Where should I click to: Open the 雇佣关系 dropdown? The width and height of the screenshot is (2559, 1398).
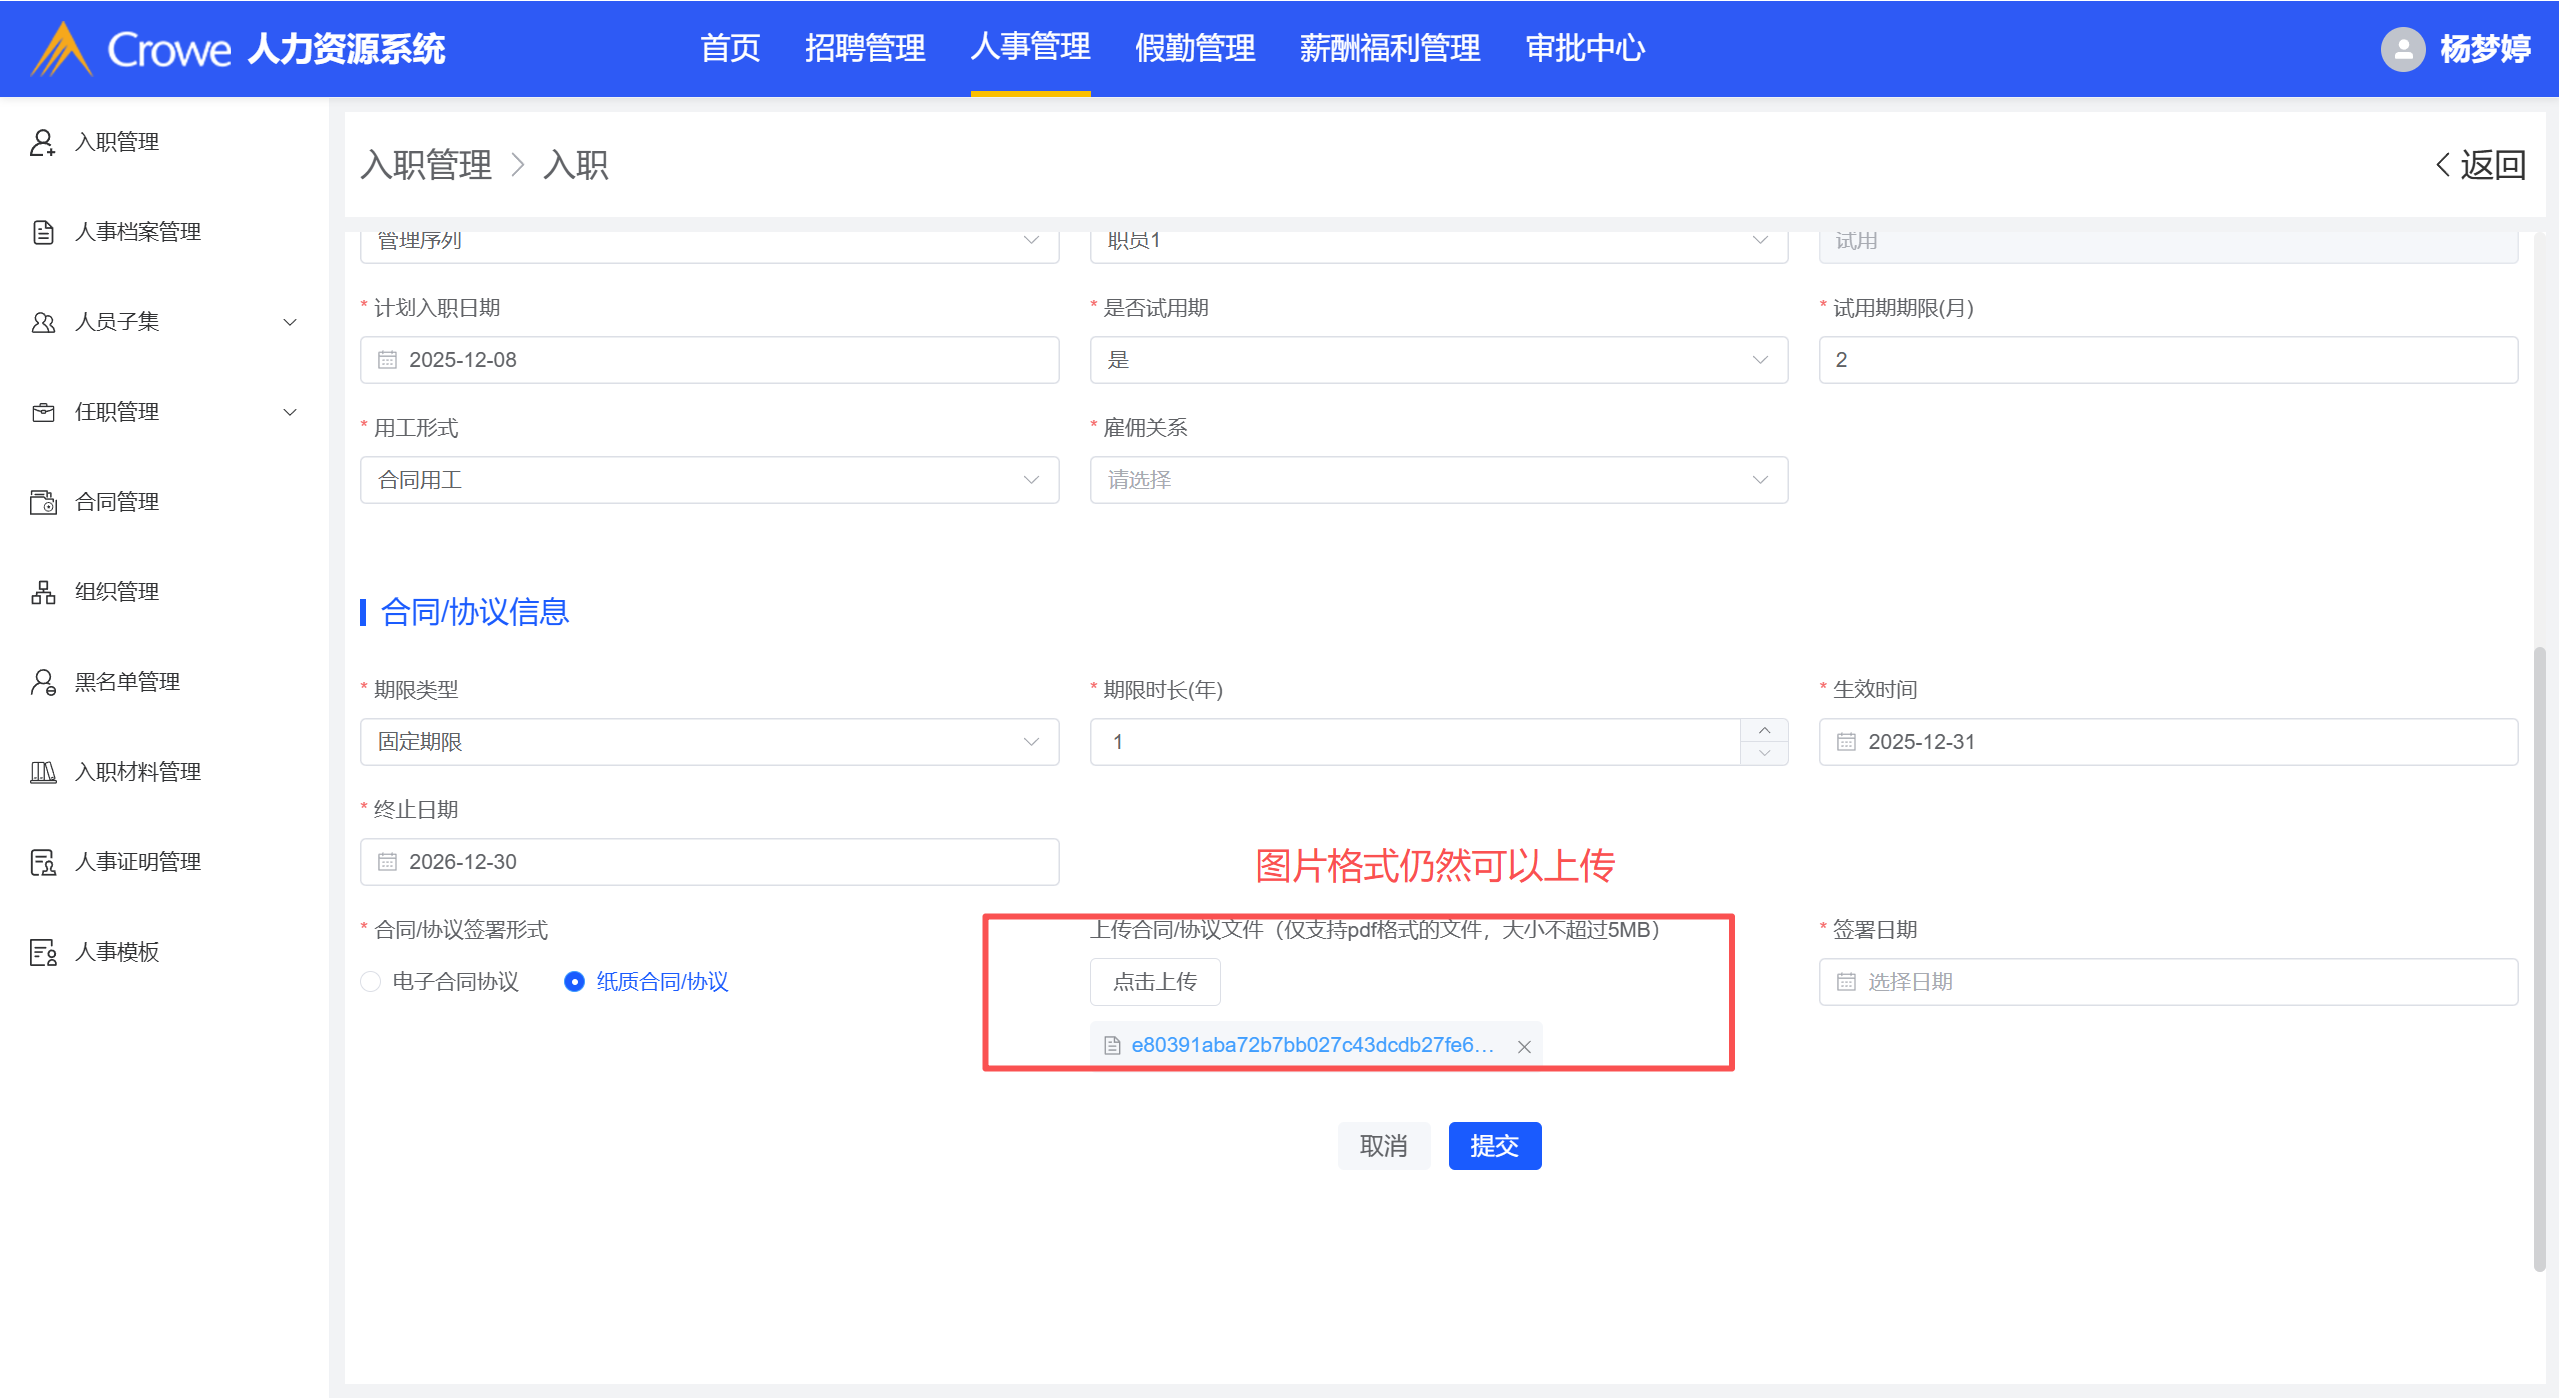1438,480
